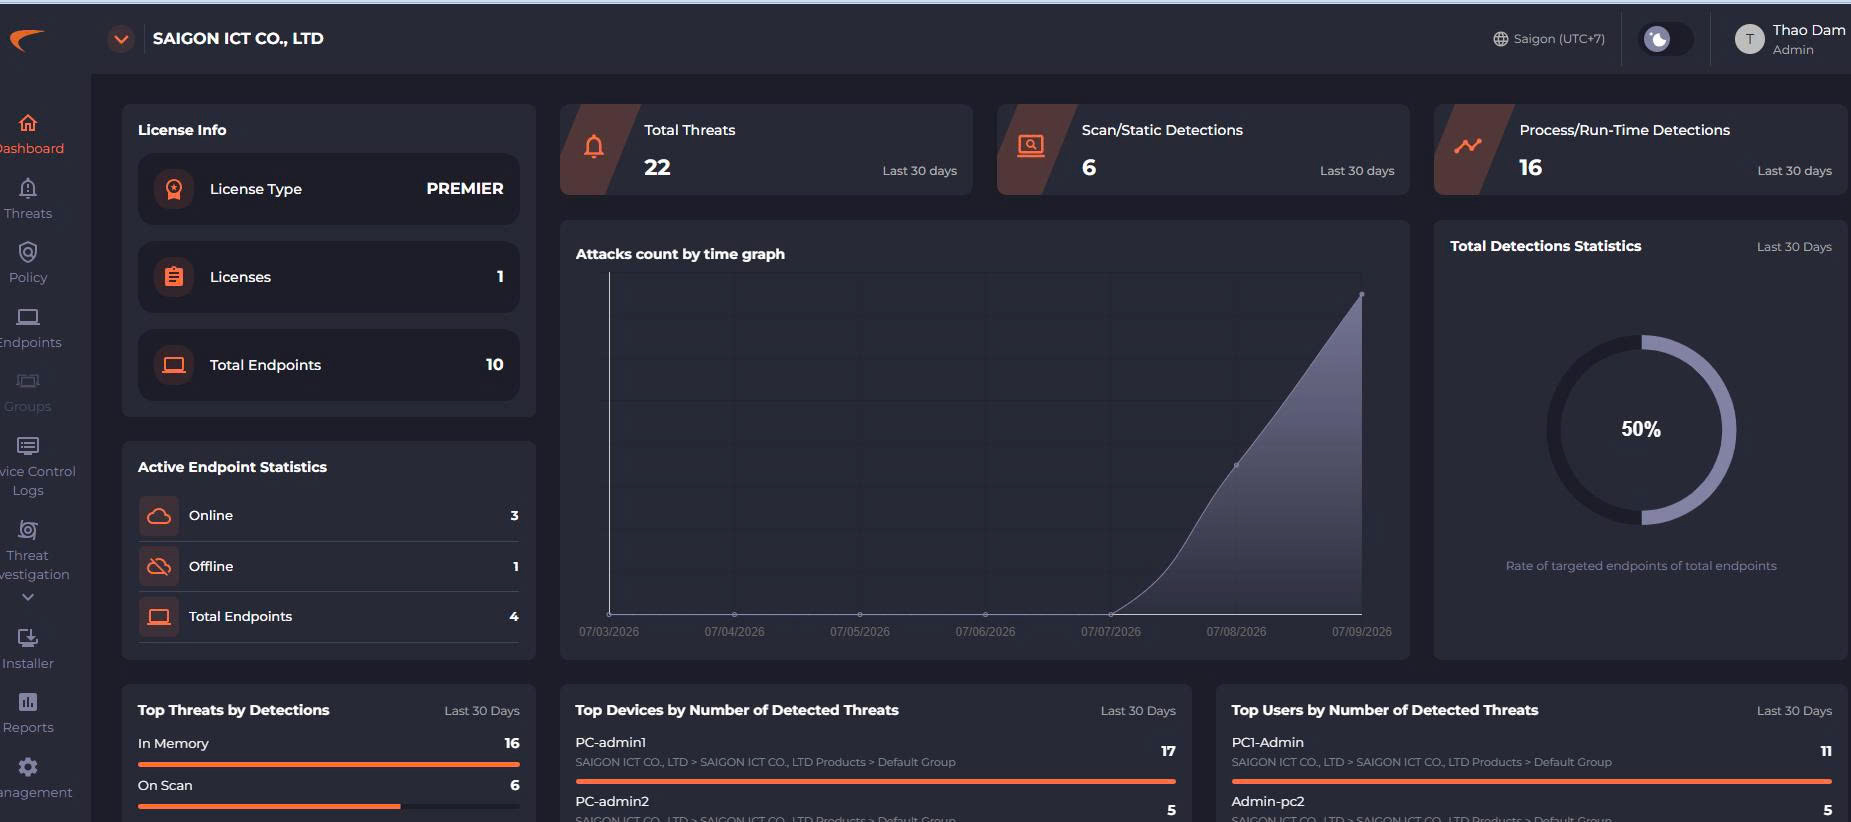Expand the Threat Investigation submenu arrow
This screenshot has height=822, width=1851.
tap(28, 597)
